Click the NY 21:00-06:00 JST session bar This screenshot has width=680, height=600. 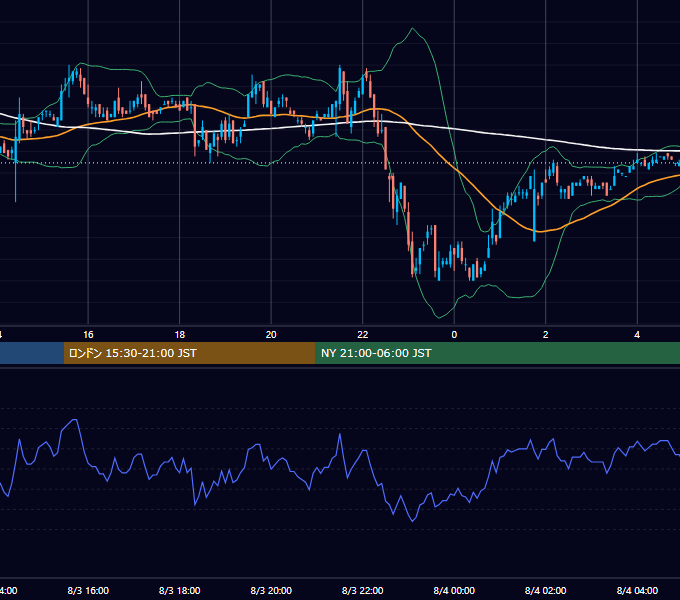coord(497,353)
